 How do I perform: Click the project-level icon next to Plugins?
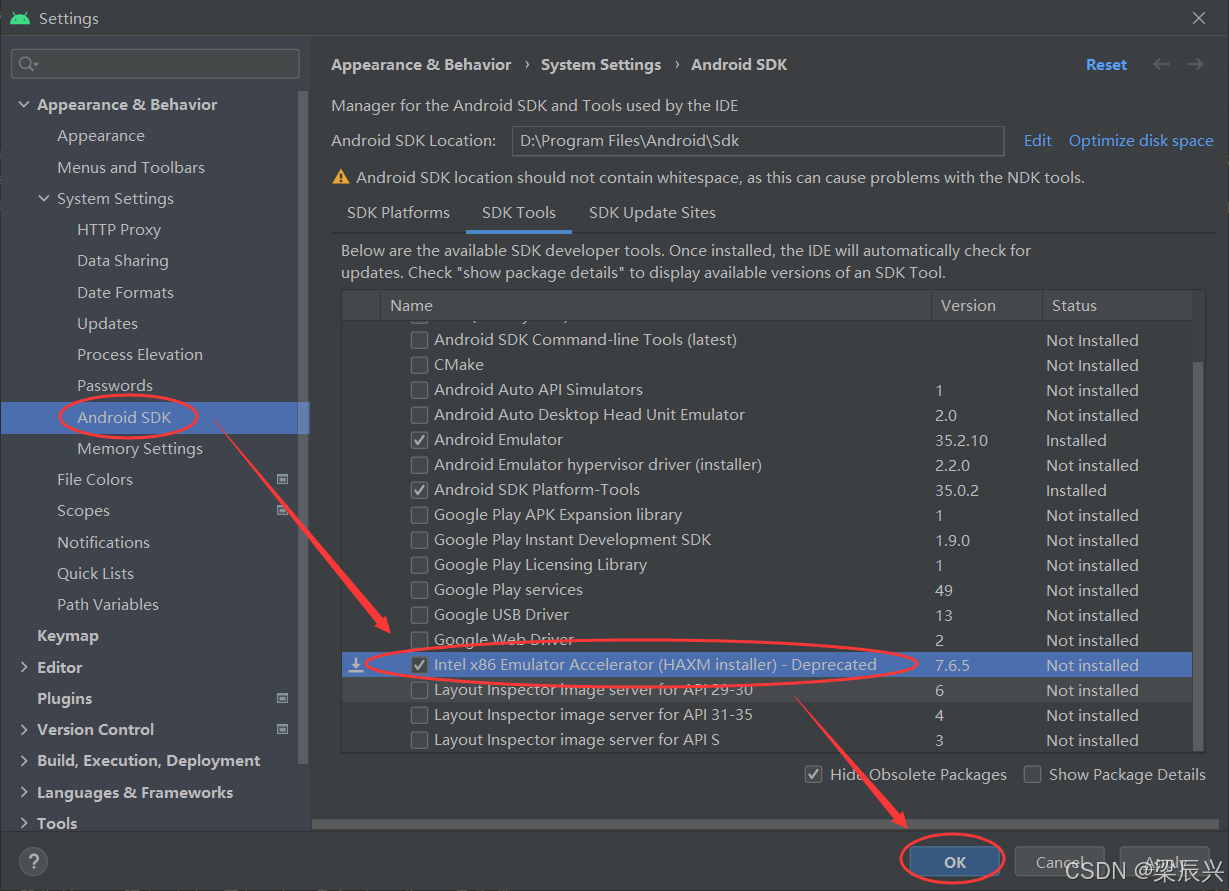(x=282, y=698)
